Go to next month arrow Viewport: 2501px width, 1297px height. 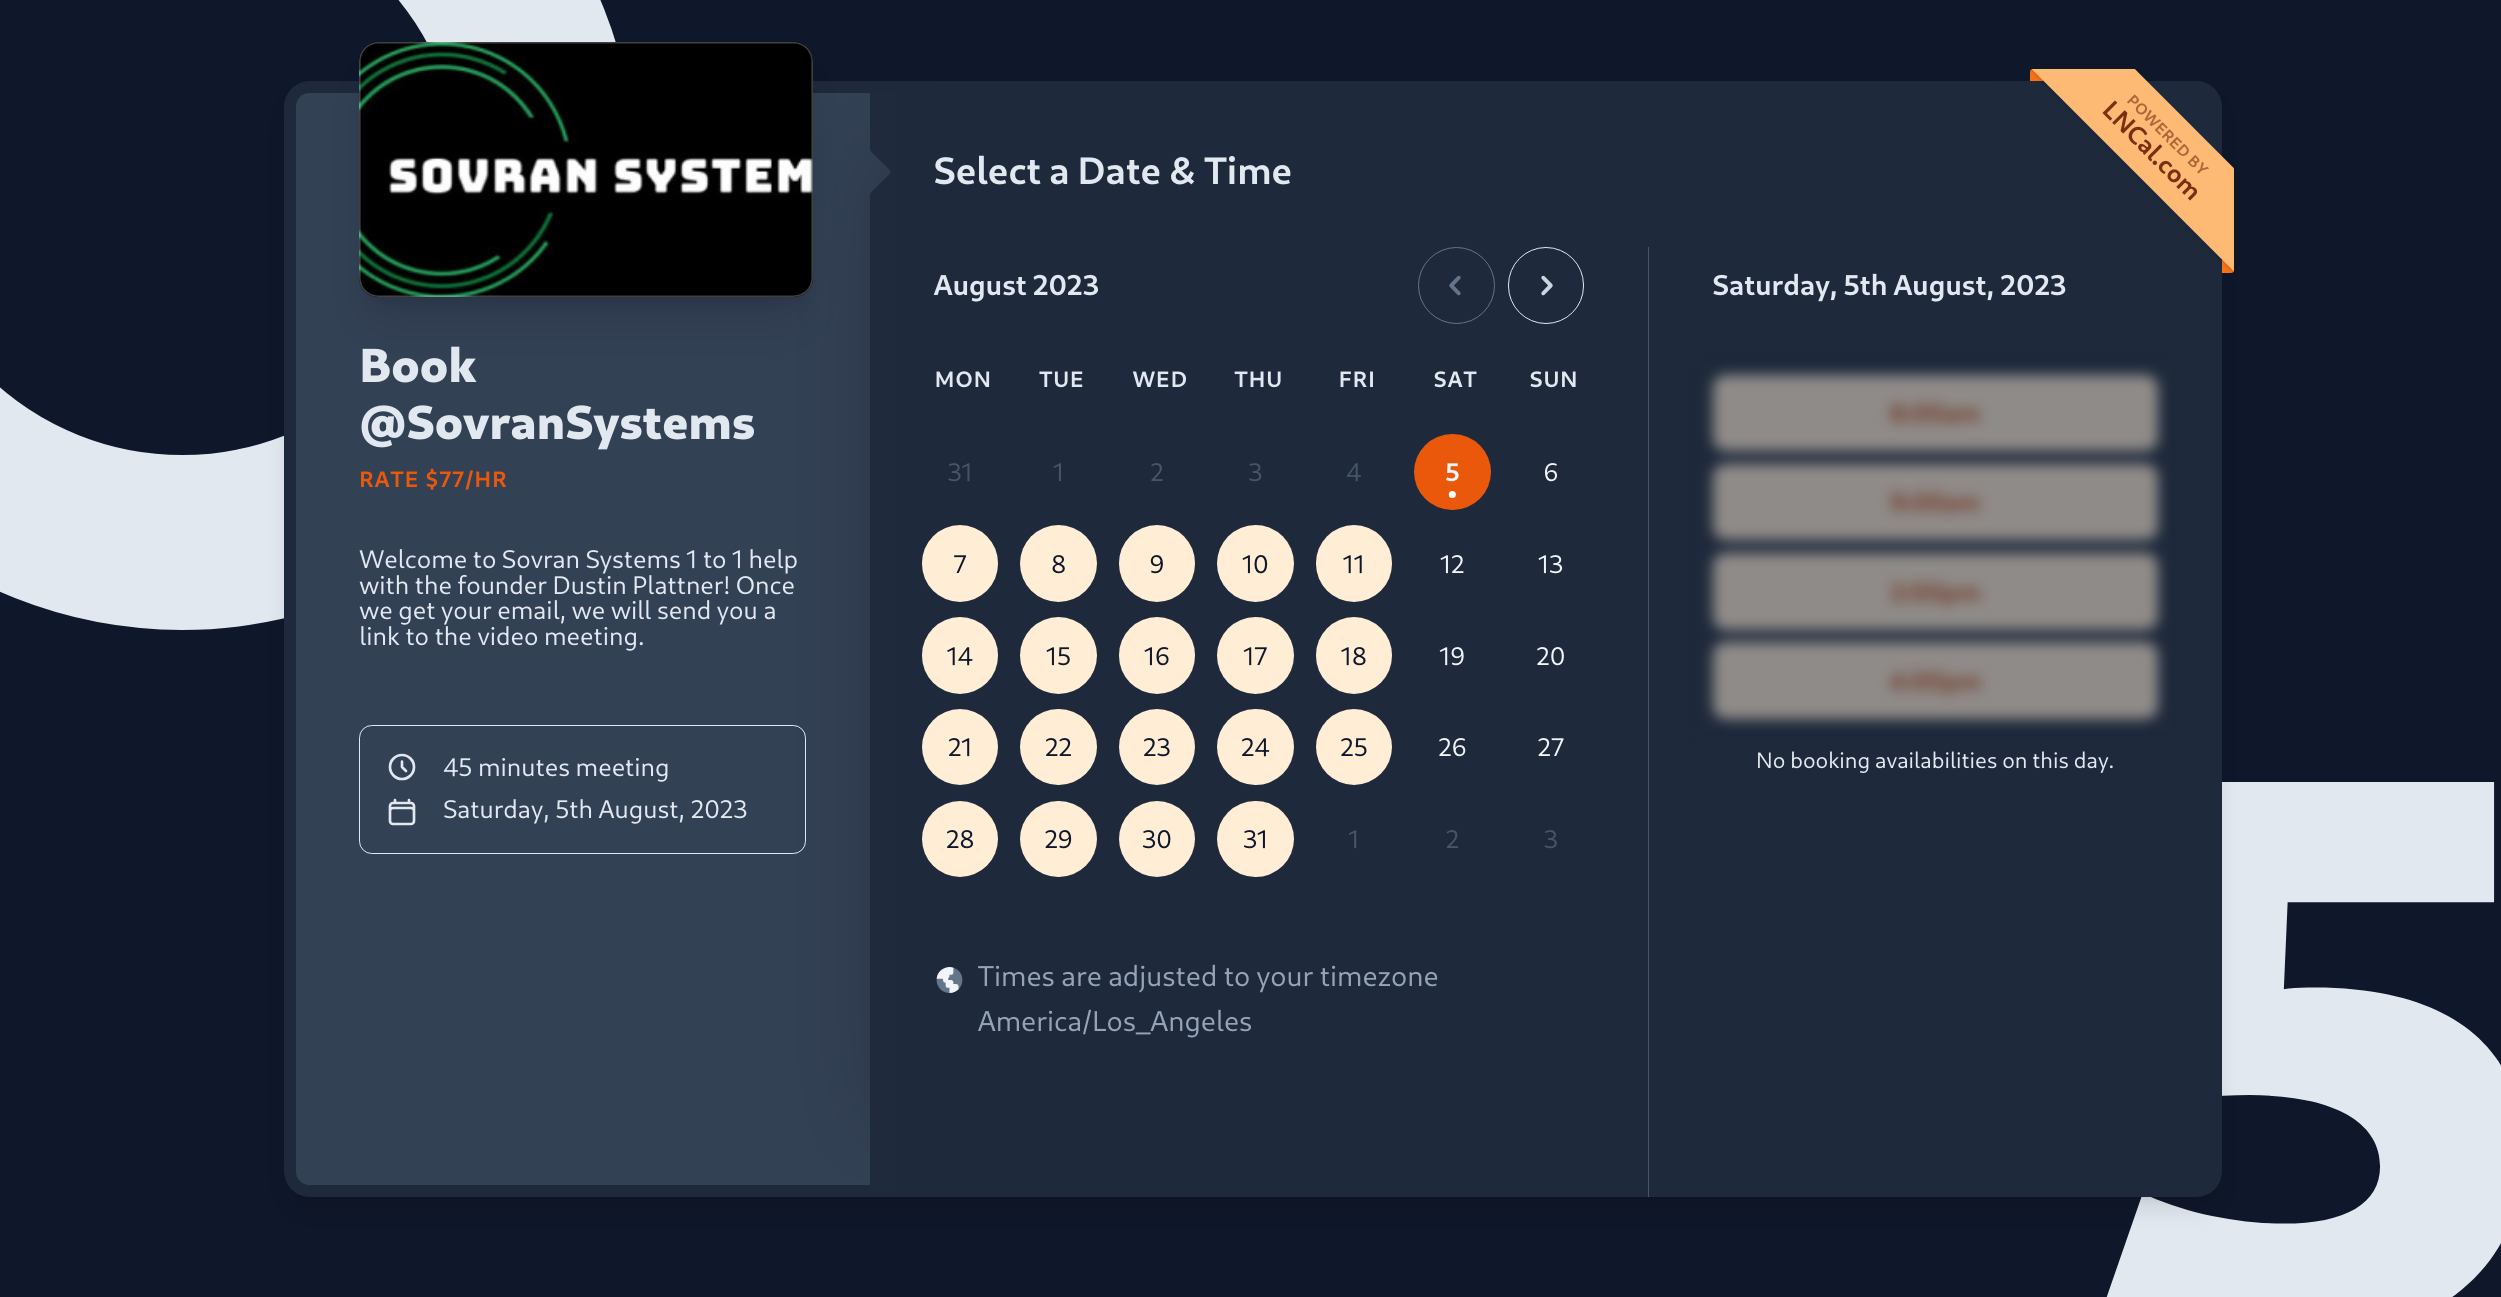point(1546,286)
